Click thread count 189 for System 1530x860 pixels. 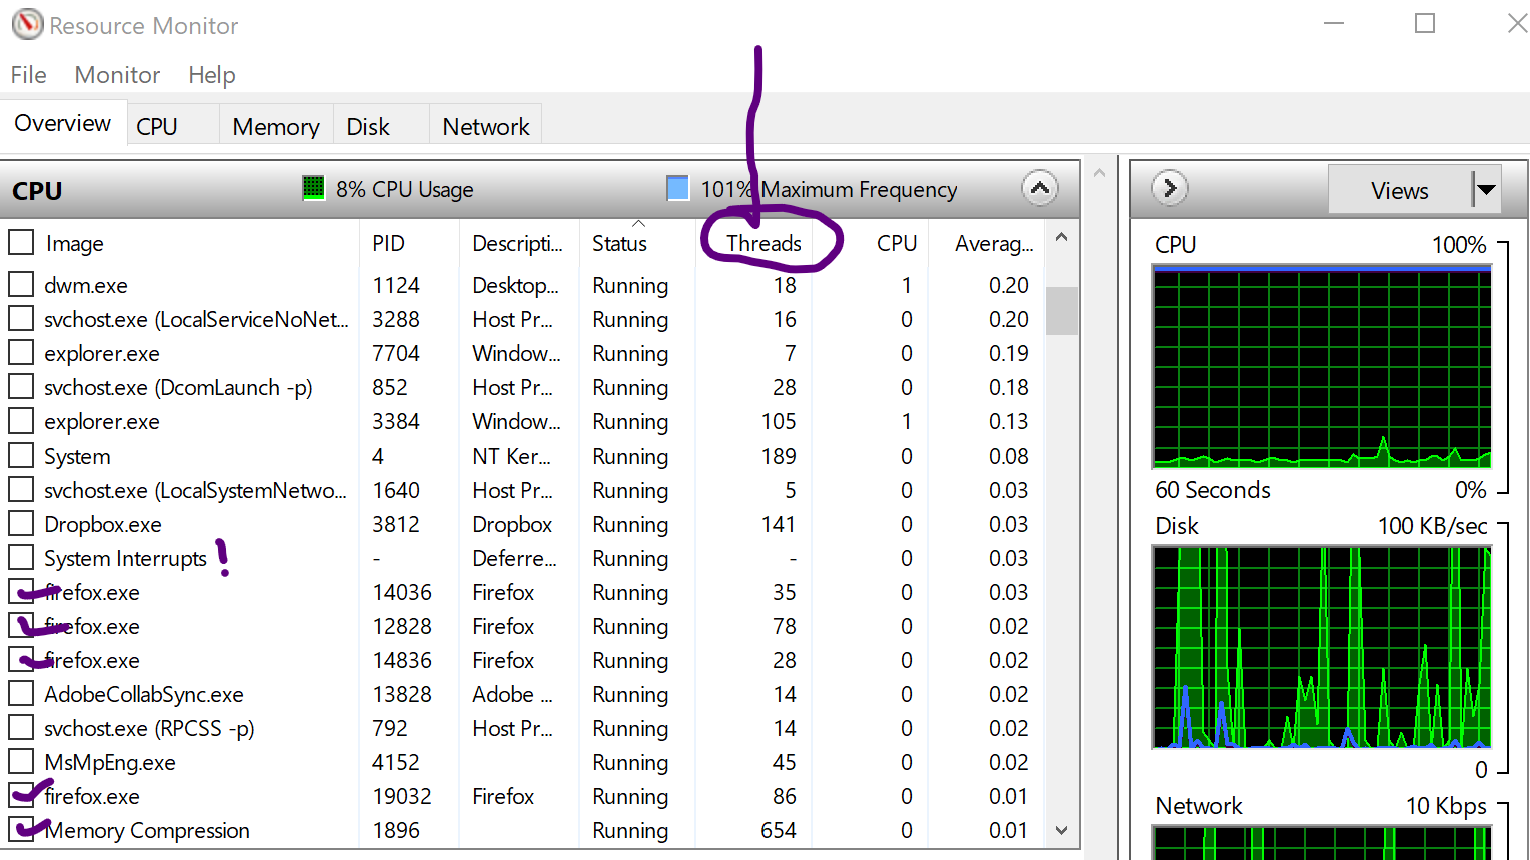point(778,456)
